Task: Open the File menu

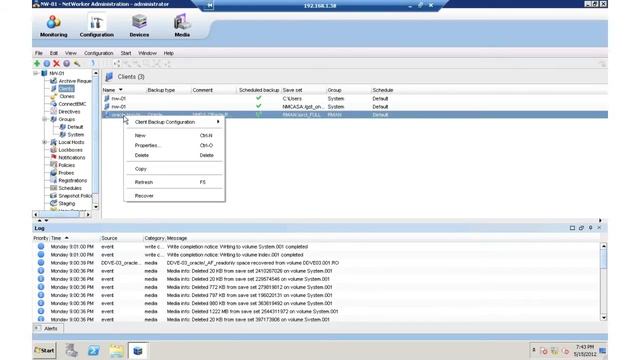Action: point(39,53)
